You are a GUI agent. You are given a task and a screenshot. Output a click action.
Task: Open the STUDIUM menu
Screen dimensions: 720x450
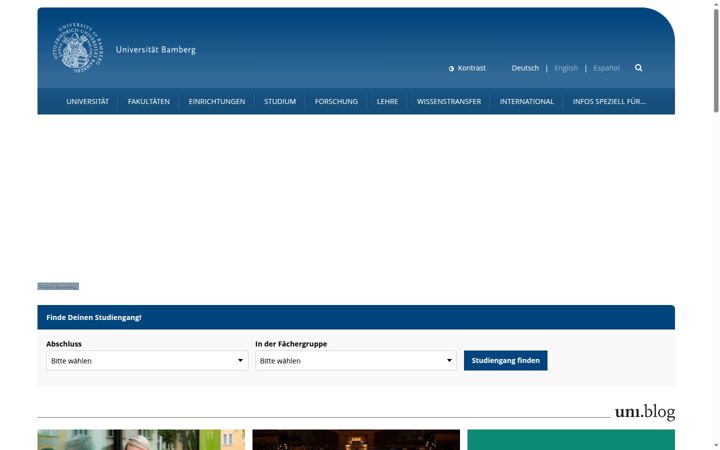coord(280,101)
